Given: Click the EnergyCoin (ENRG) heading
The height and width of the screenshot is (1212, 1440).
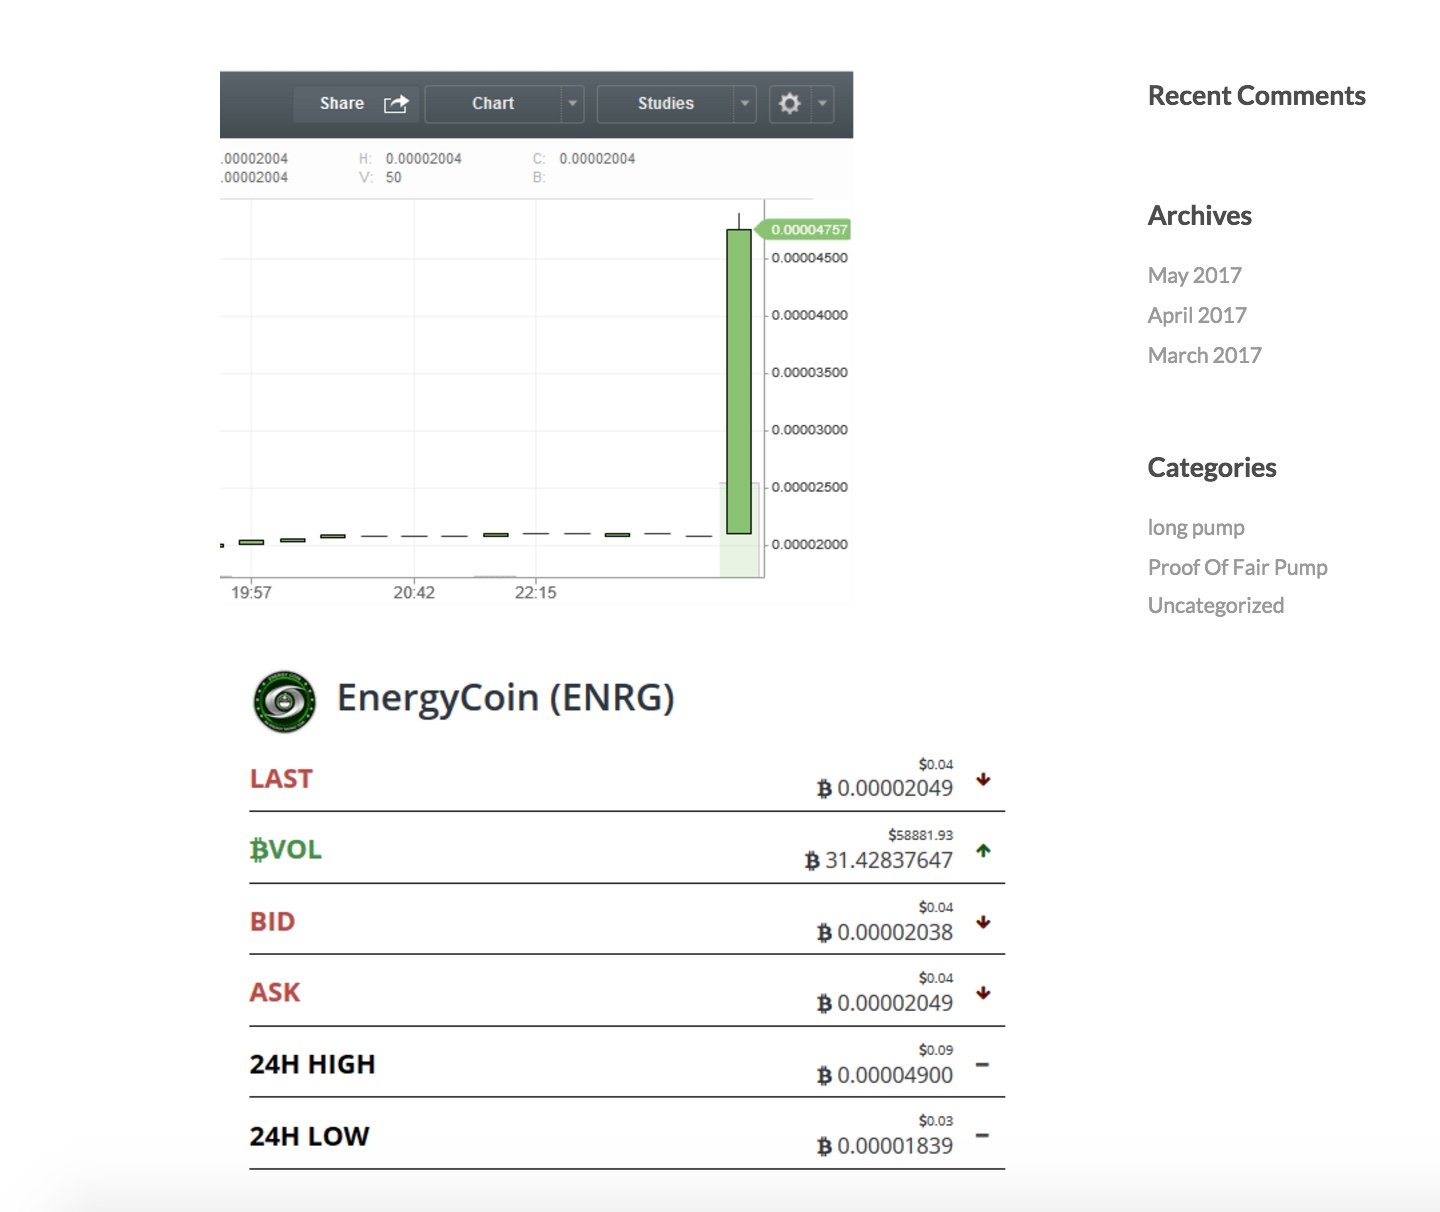Looking at the screenshot, I should 506,697.
